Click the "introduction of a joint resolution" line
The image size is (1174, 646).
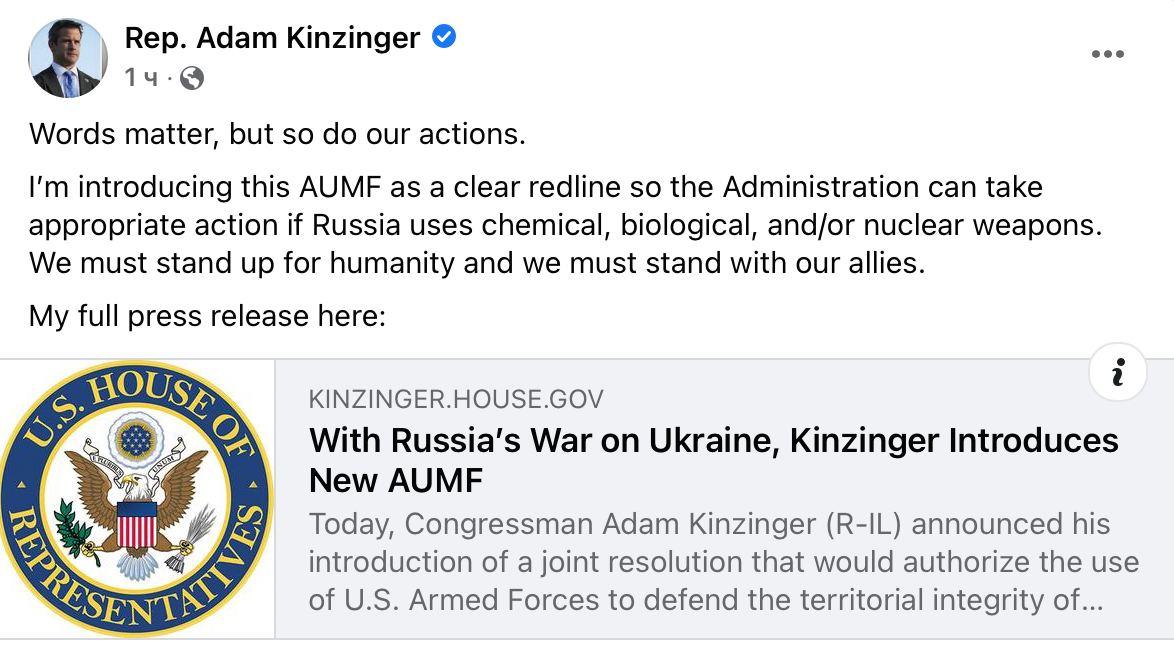[x=723, y=562]
